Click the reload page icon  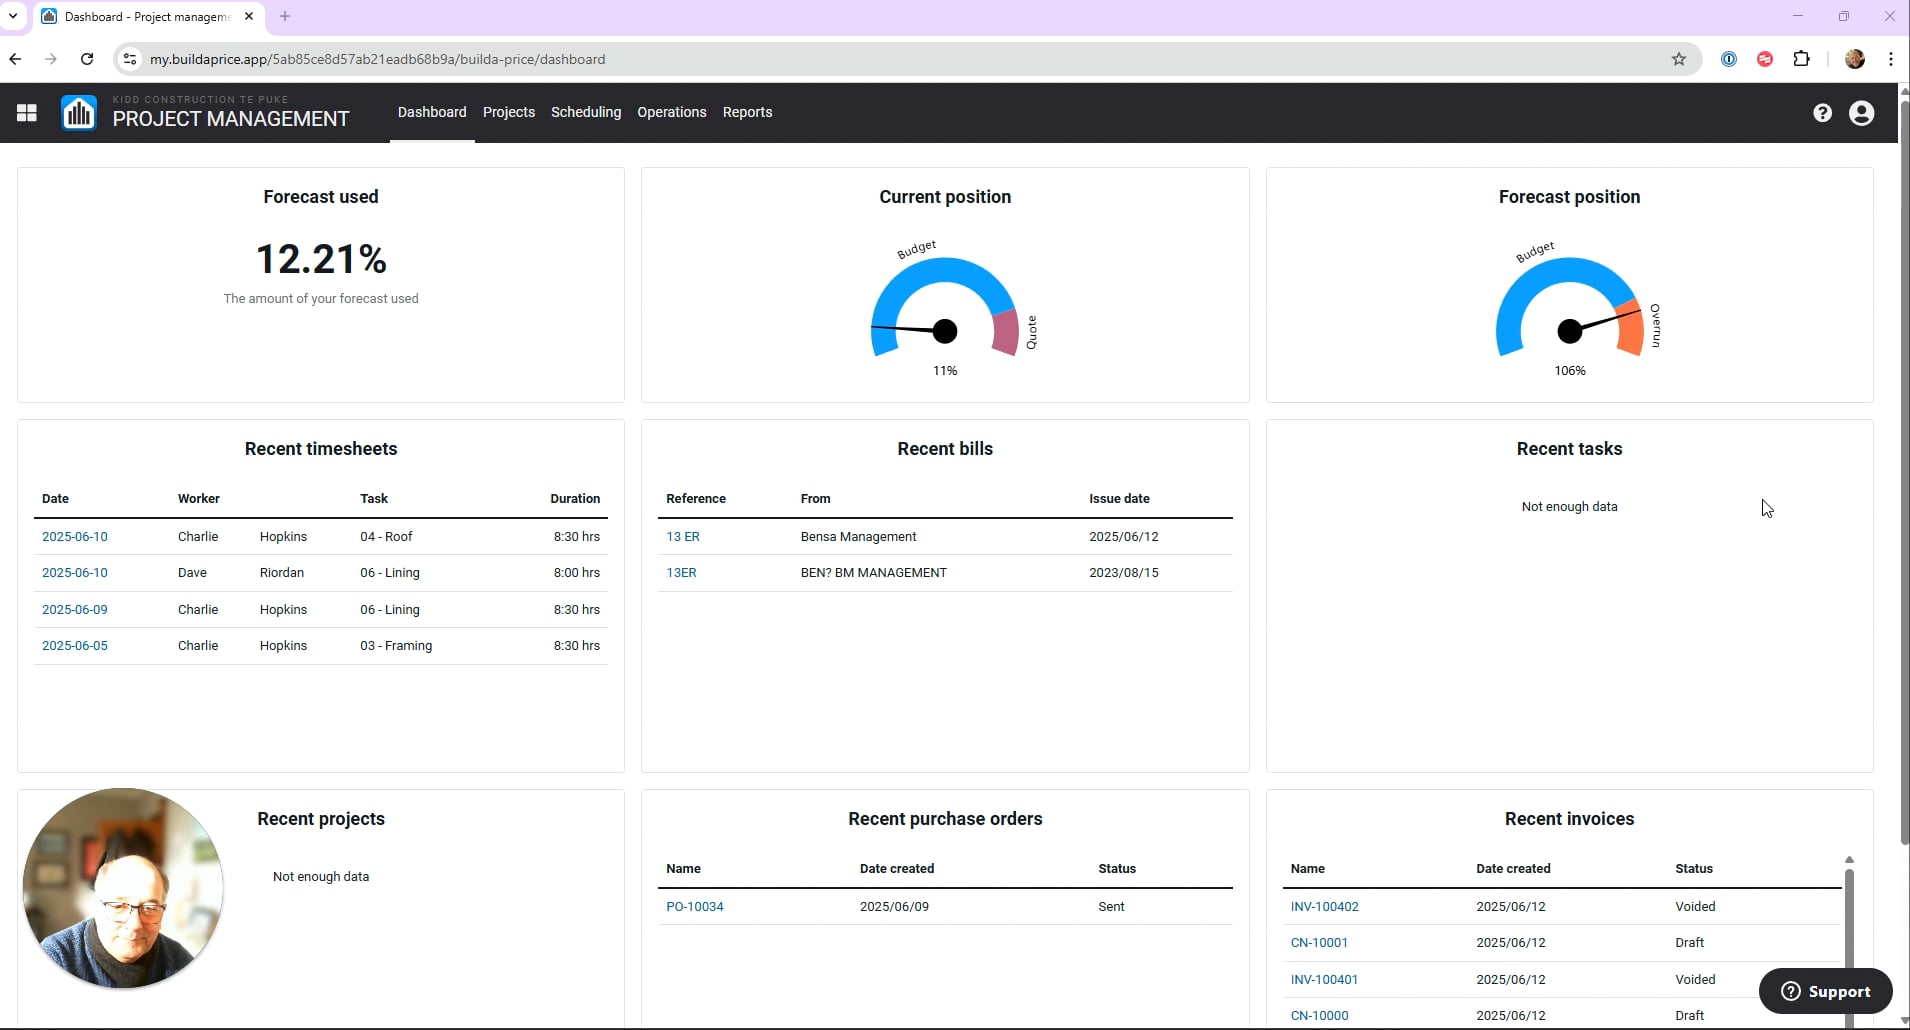pos(87,59)
